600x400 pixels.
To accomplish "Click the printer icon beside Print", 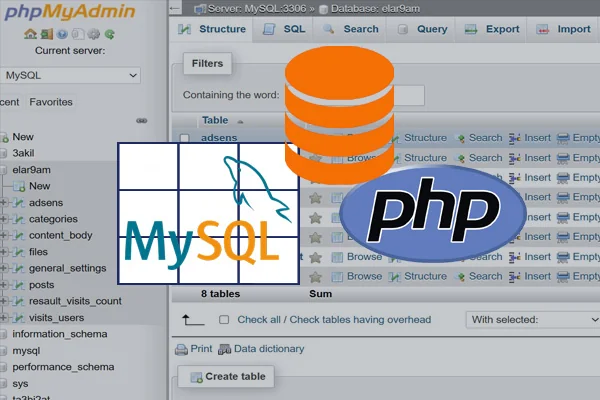I will coord(181,349).
